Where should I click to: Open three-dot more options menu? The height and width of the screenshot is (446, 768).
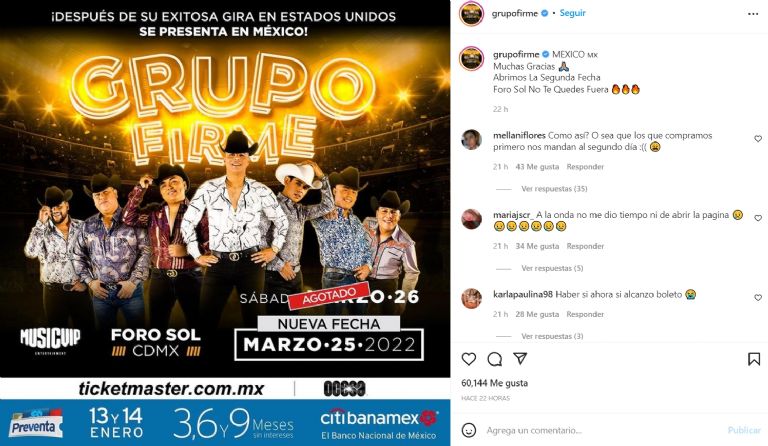coord(753,14)
